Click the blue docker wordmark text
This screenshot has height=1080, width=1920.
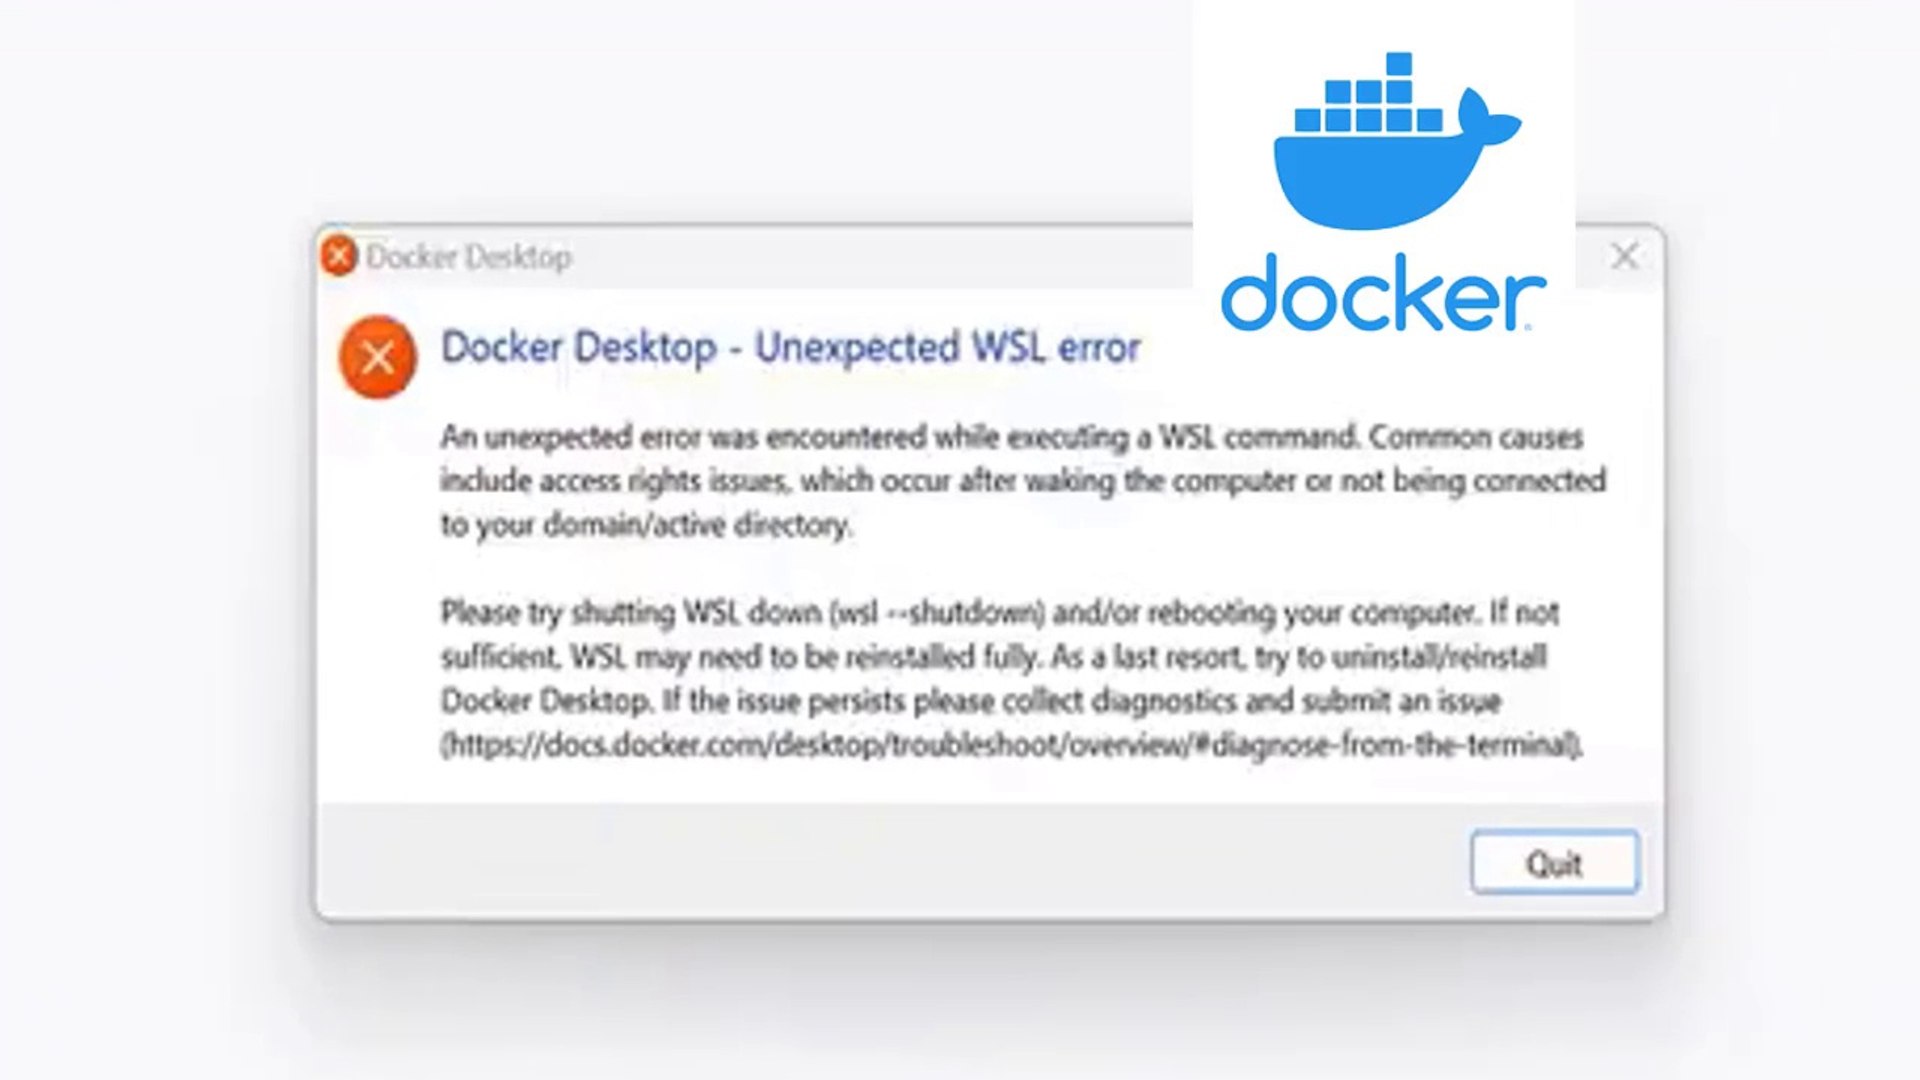(1383, 293)
